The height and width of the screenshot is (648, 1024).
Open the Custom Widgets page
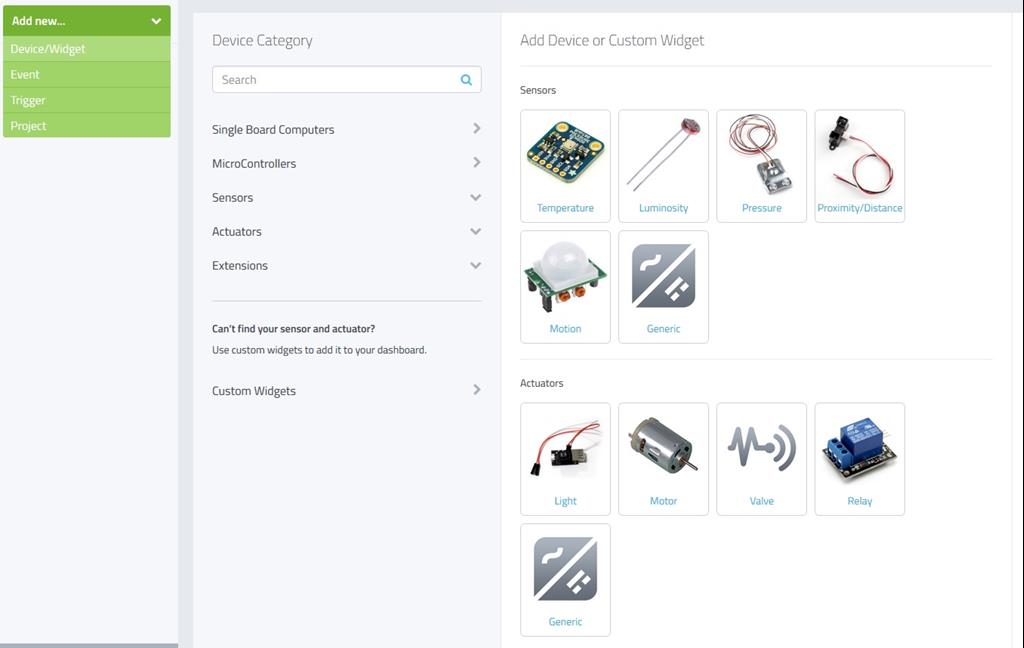(346, 390)
